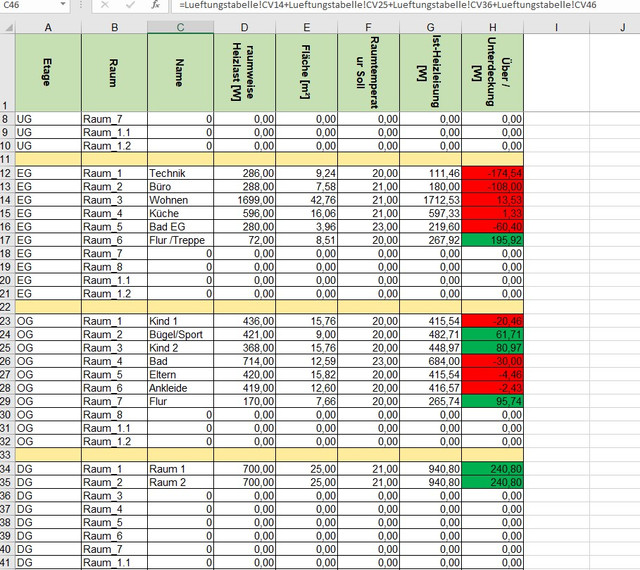Select column B header
Image resolution: width=640 pixels, height=570 pixels.
pyautogui.click(x=114, y=27)
